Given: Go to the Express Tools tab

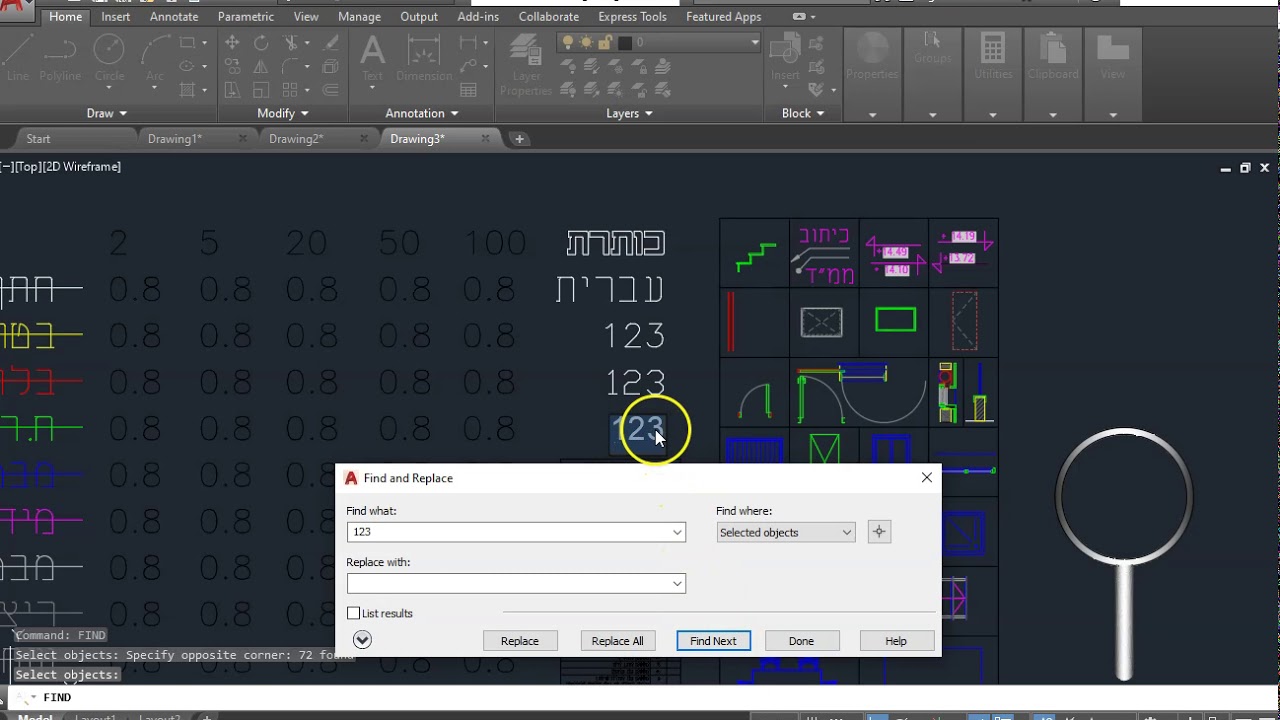Looking at the screenshot, I should (x=632, y=16).
